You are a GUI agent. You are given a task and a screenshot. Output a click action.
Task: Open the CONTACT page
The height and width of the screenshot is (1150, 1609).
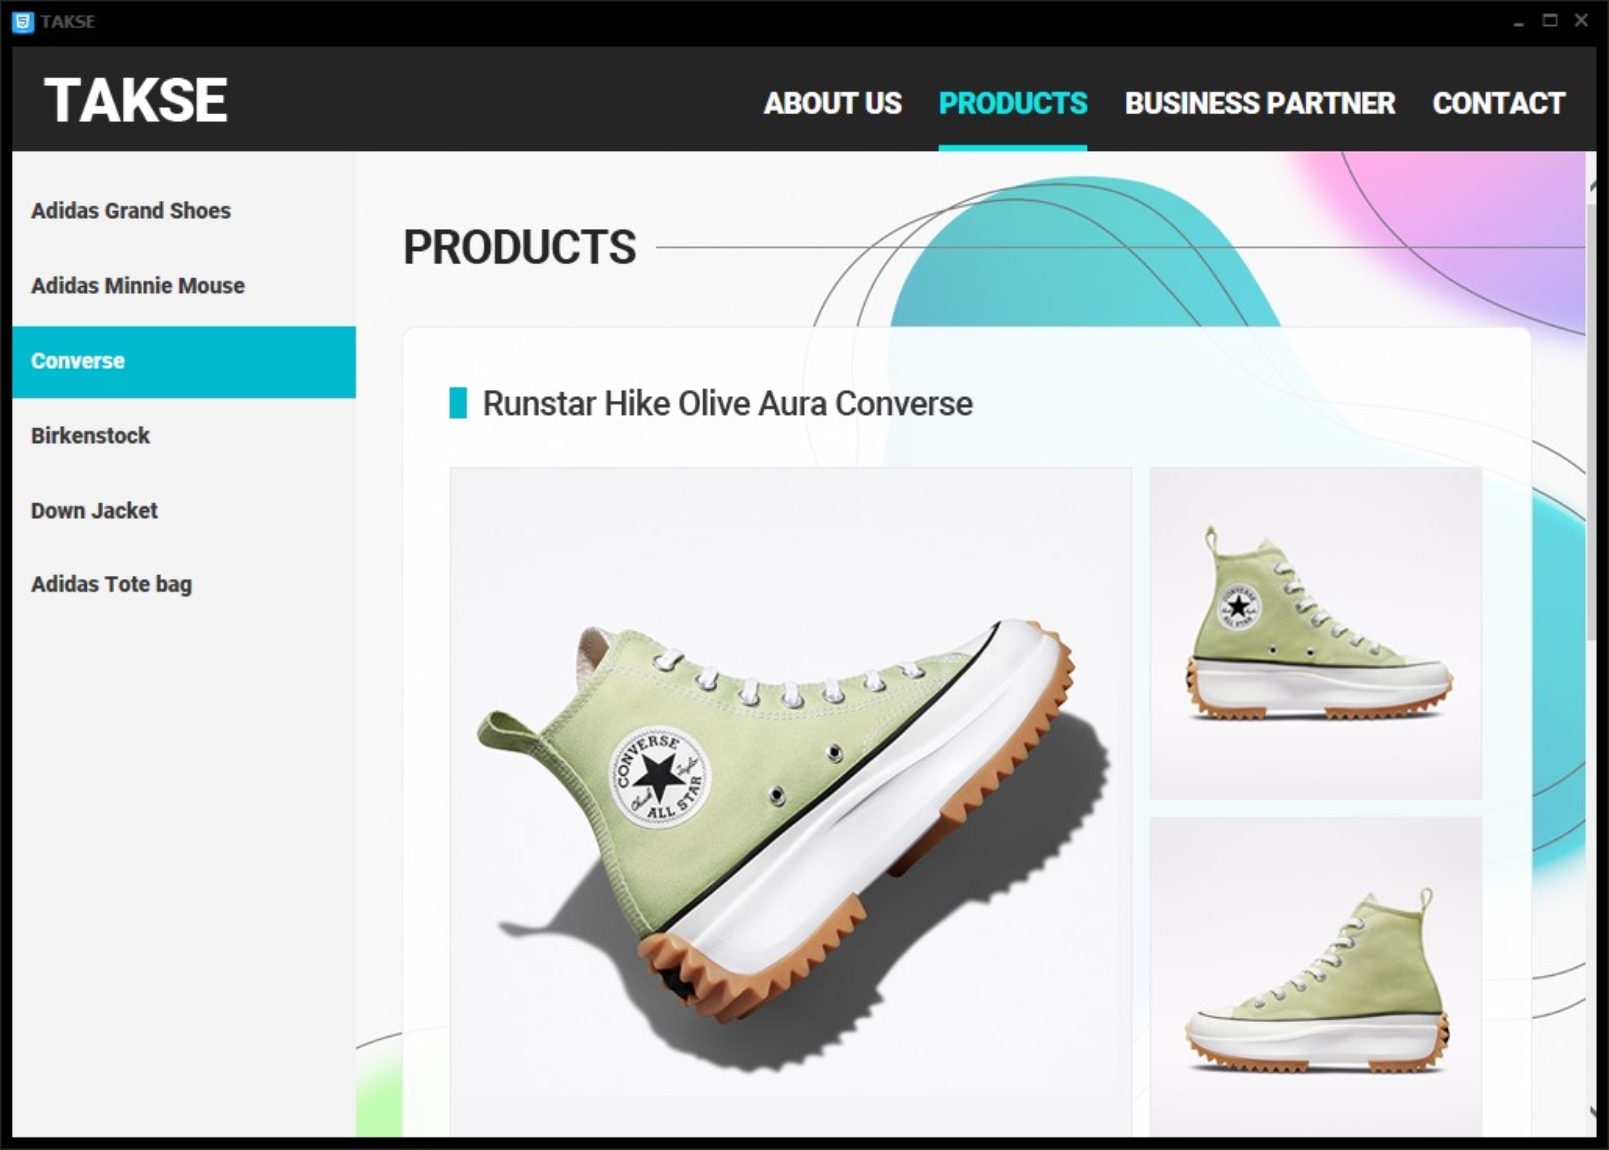tap(1498, 103)
